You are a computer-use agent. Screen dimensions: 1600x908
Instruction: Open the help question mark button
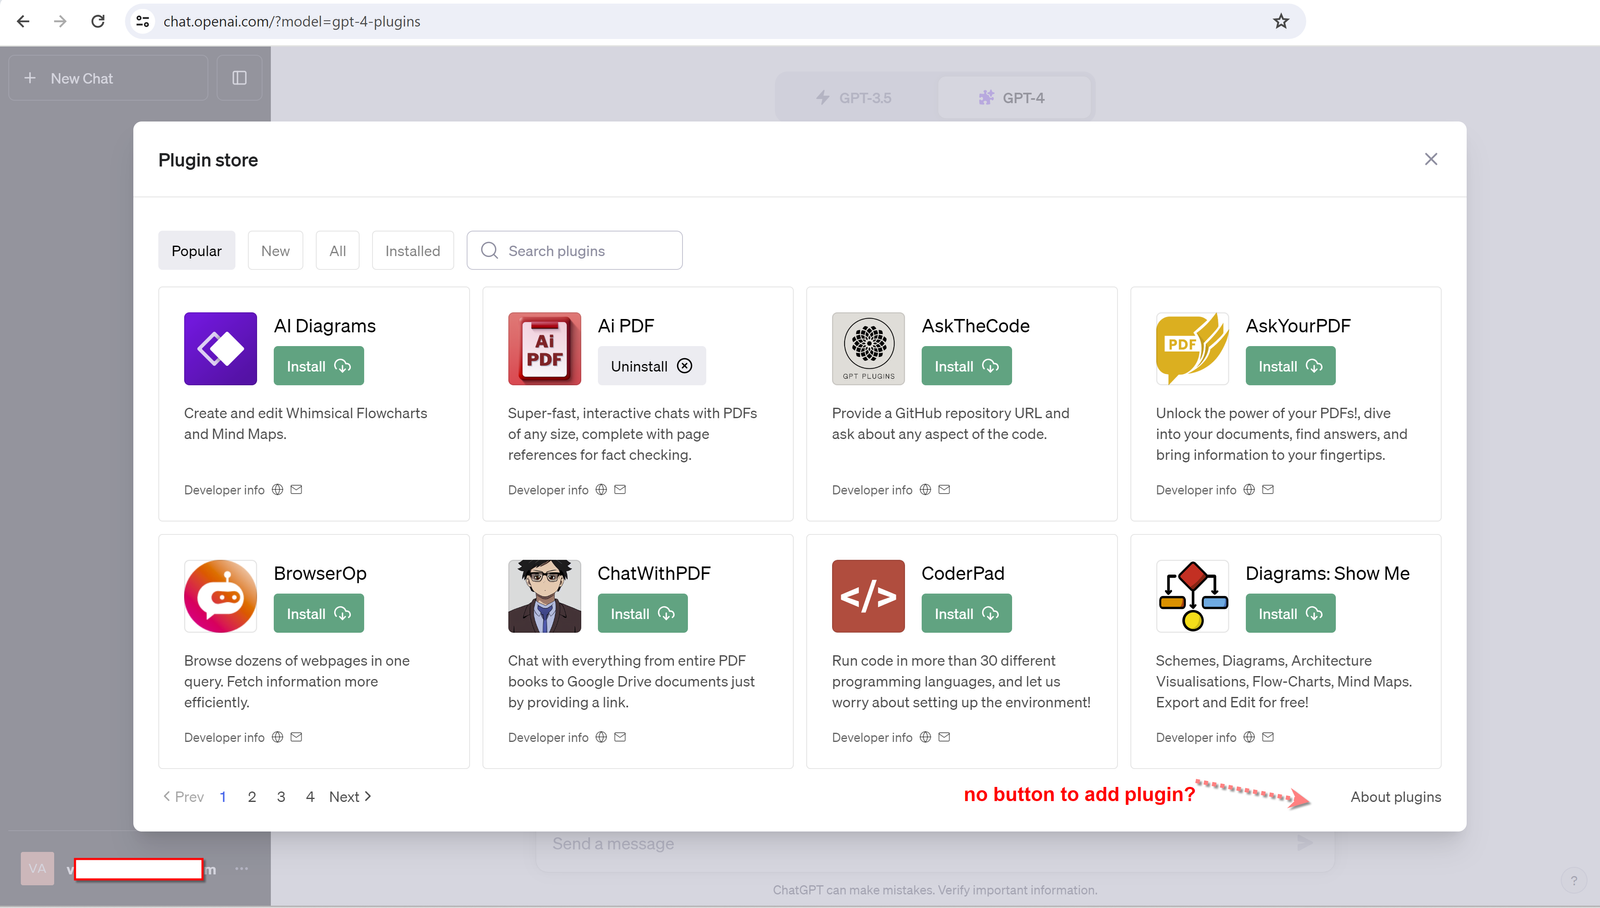pos(1574,881)
